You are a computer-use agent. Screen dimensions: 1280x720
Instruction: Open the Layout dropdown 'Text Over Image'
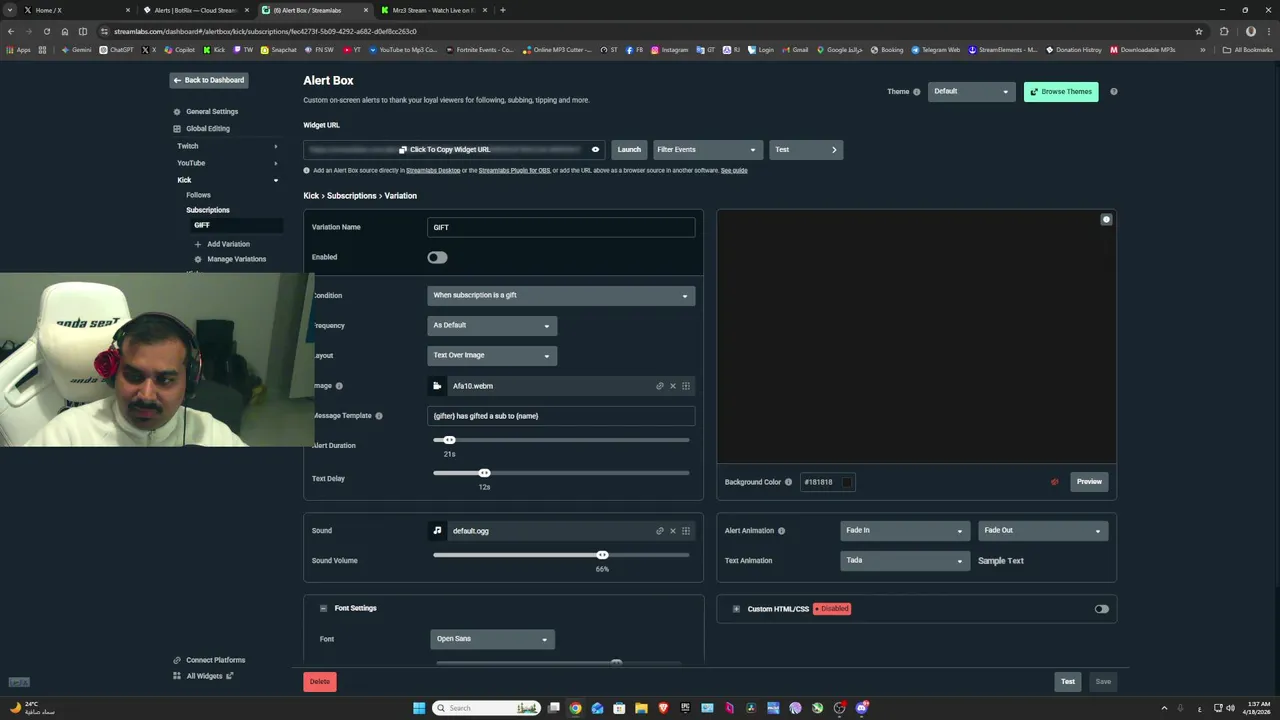pyautogui.click(x=492, y=355)
